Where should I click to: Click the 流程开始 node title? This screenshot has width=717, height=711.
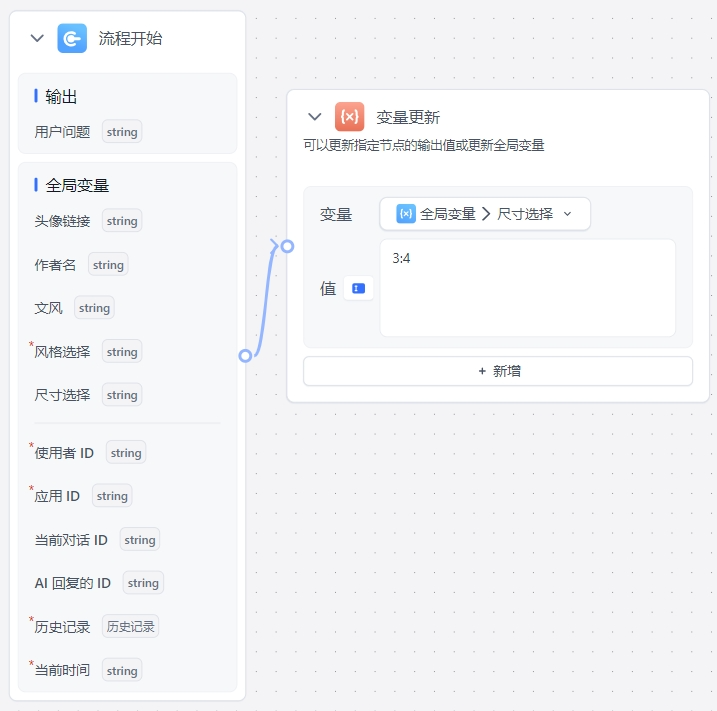click(x=130, y=38)
